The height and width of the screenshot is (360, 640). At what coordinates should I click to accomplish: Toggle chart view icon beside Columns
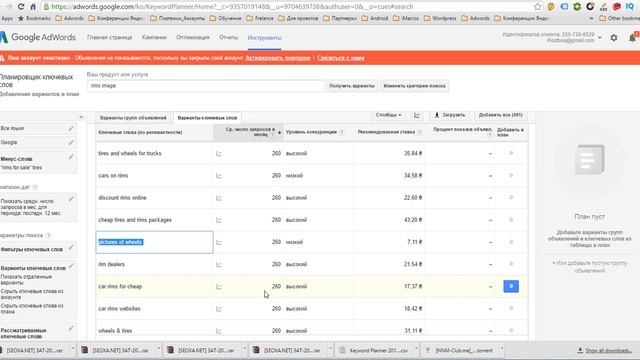point(417,115)
